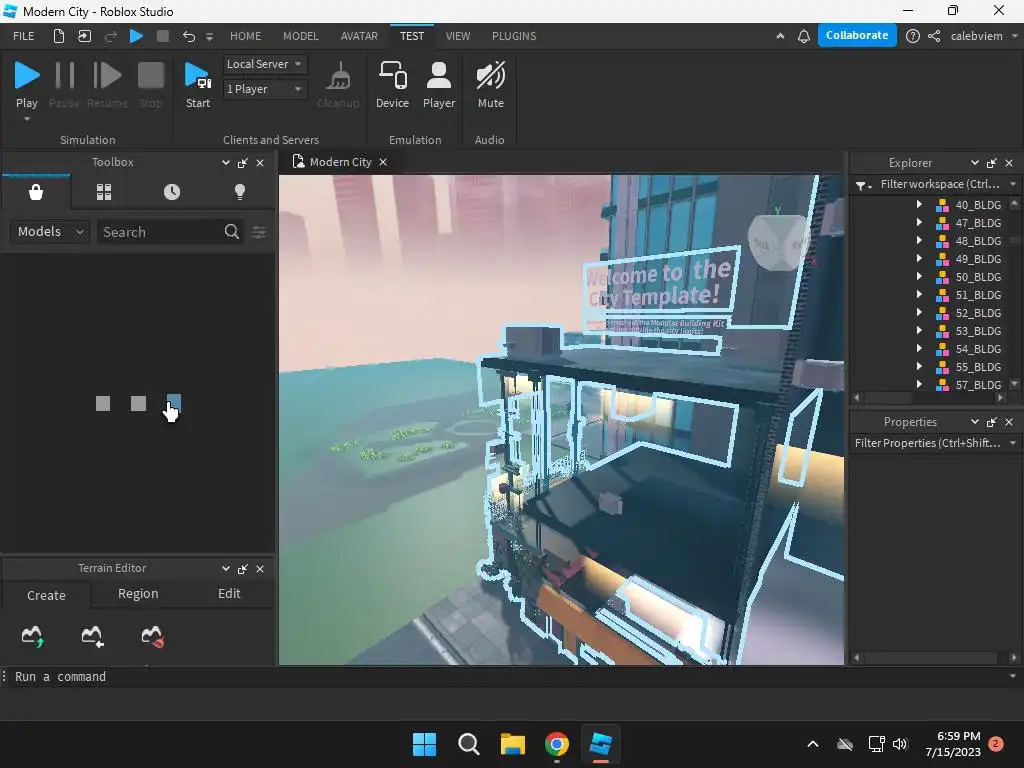Screen dimensions: 1024x768
Task: Select 47_BLDG in the Explorer
Action: (x=978, y=223)
